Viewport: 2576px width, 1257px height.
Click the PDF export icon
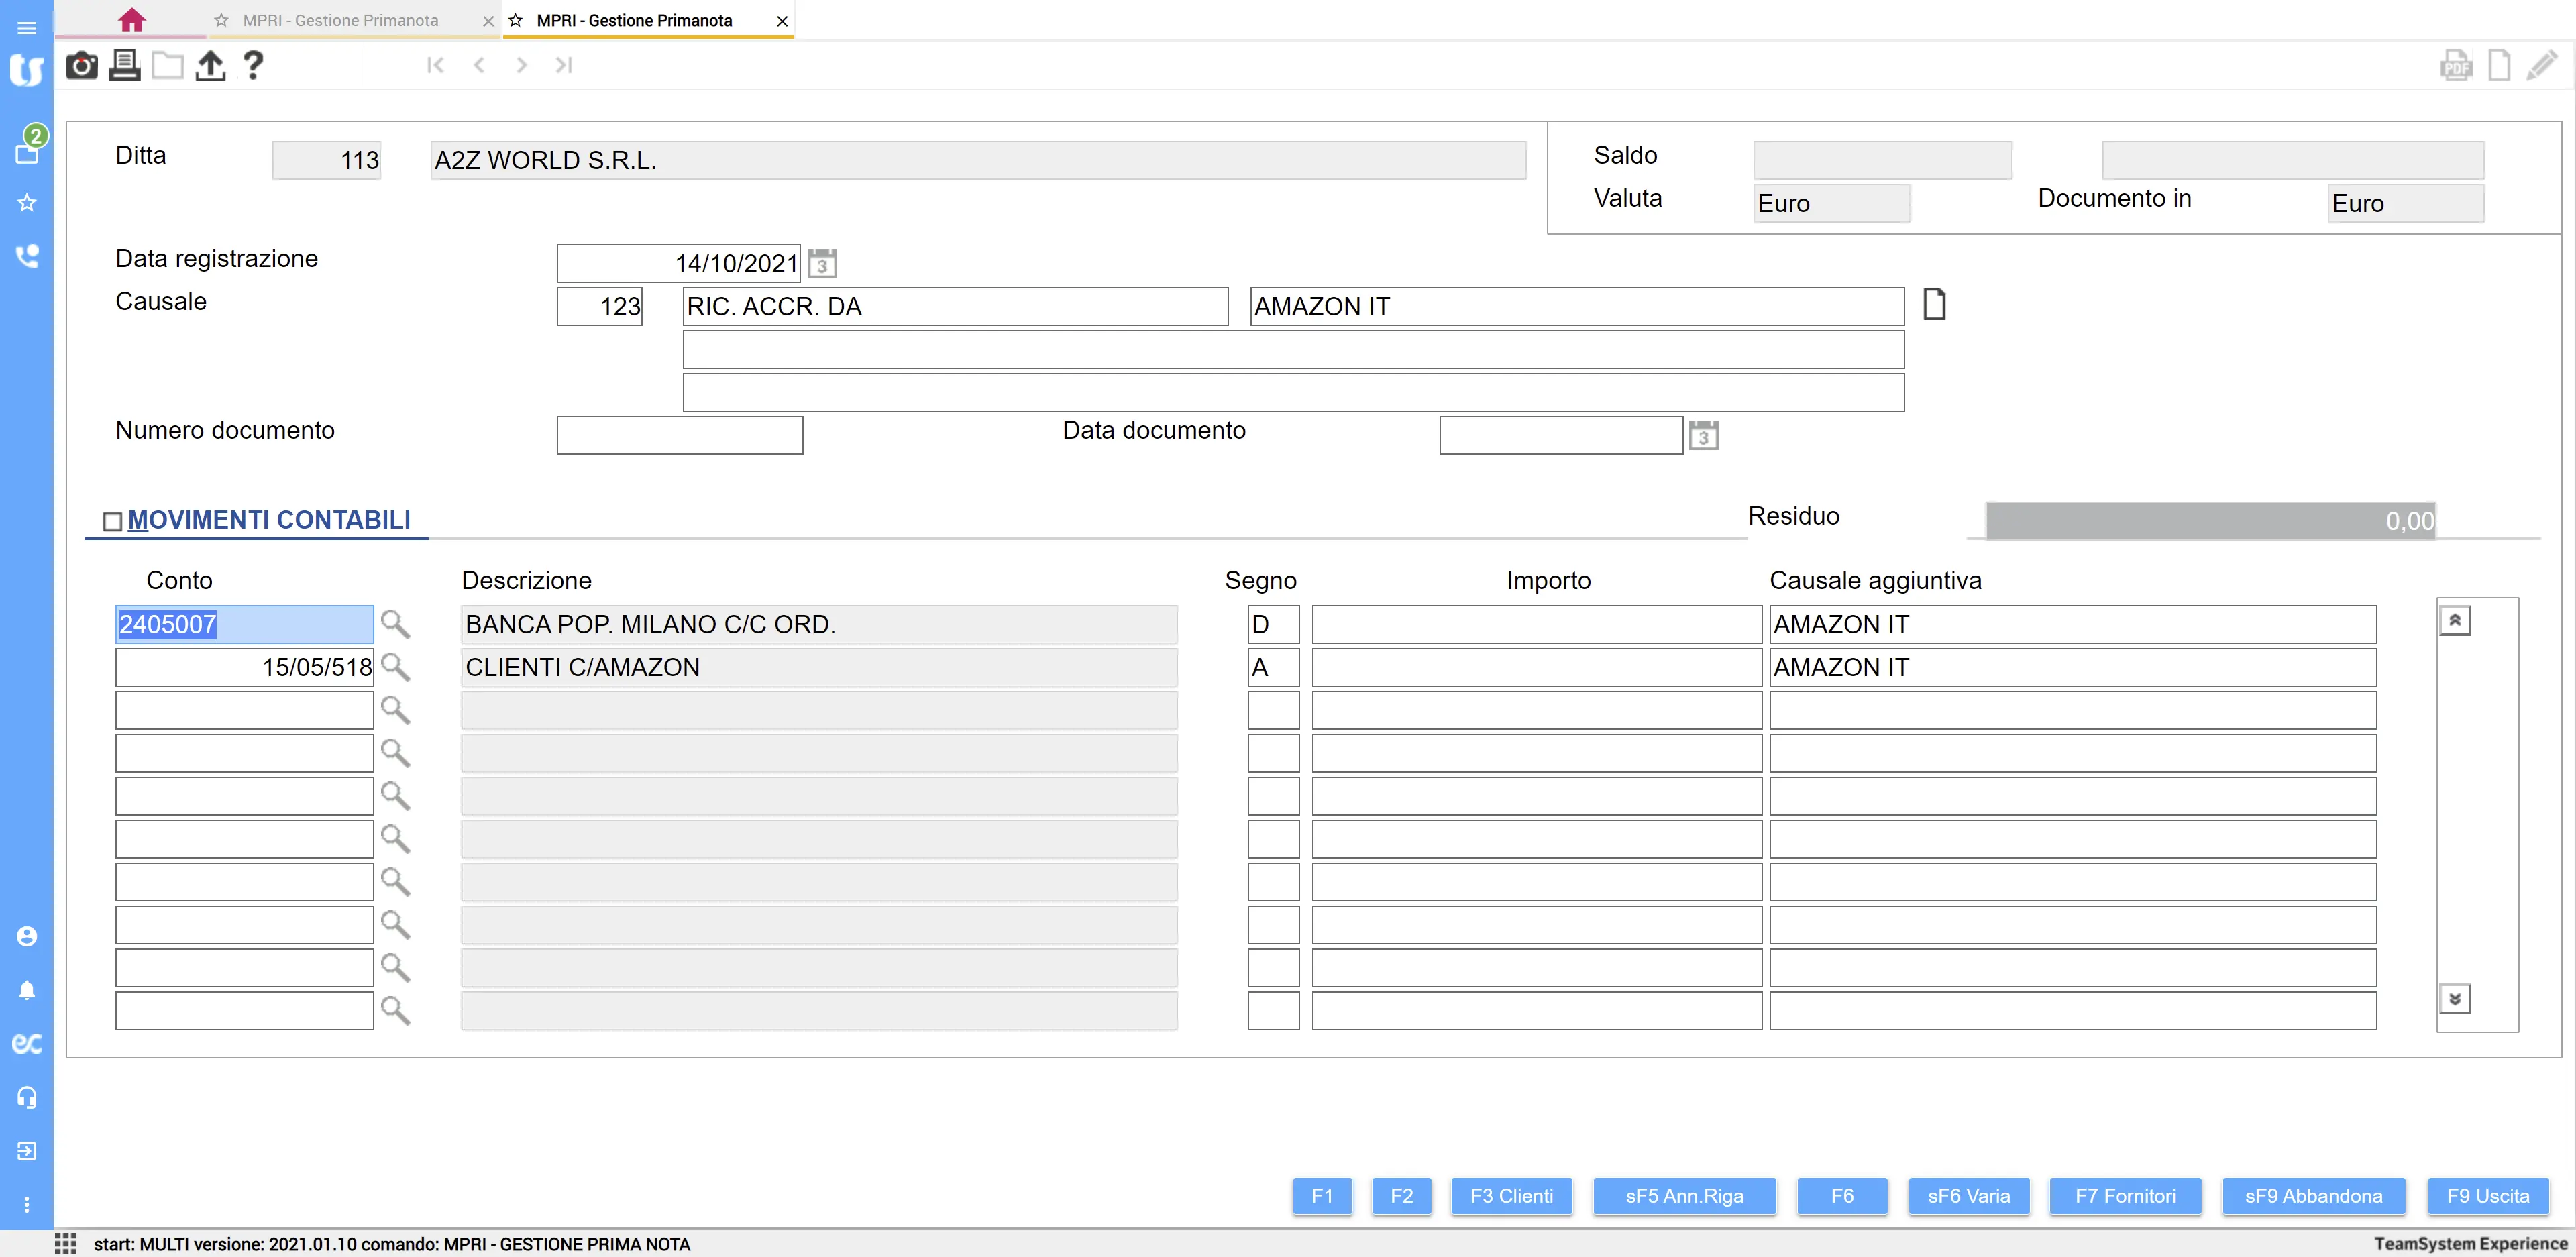pyautogui.click(x=2456, y=66)
